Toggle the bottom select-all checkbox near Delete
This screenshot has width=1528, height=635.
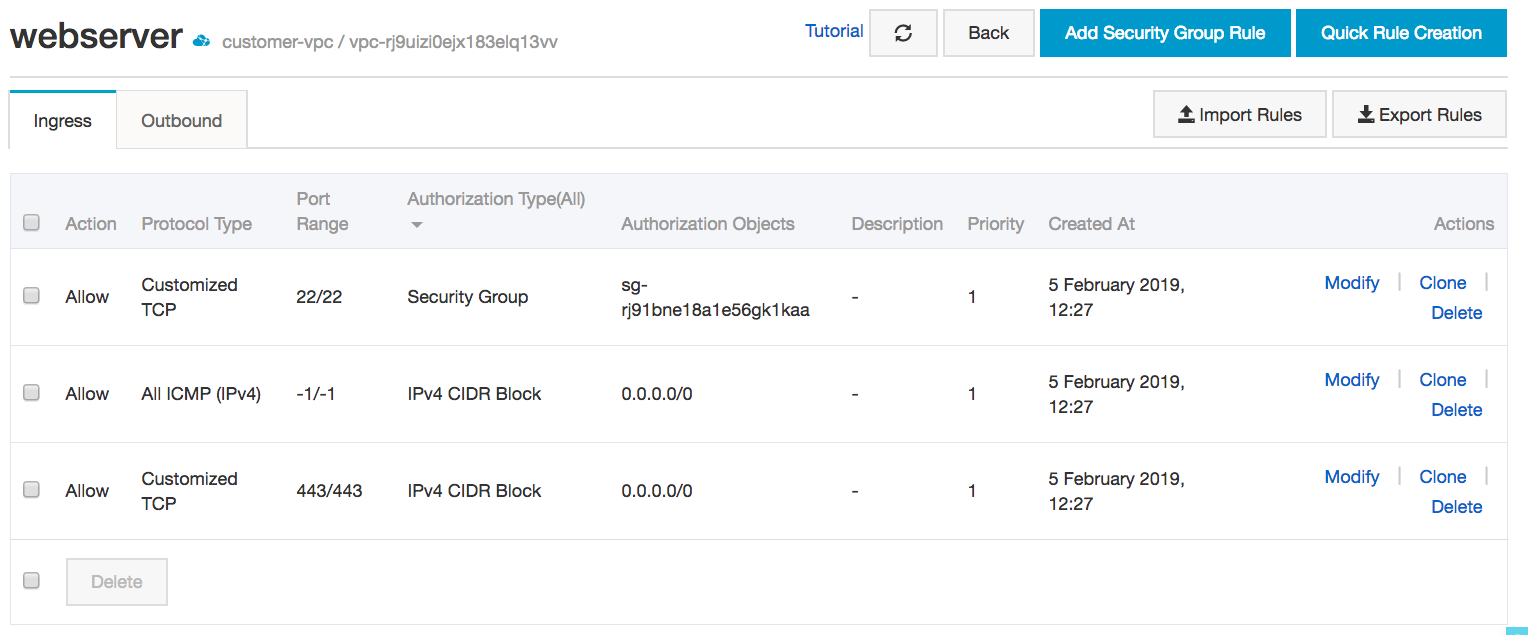31,581
